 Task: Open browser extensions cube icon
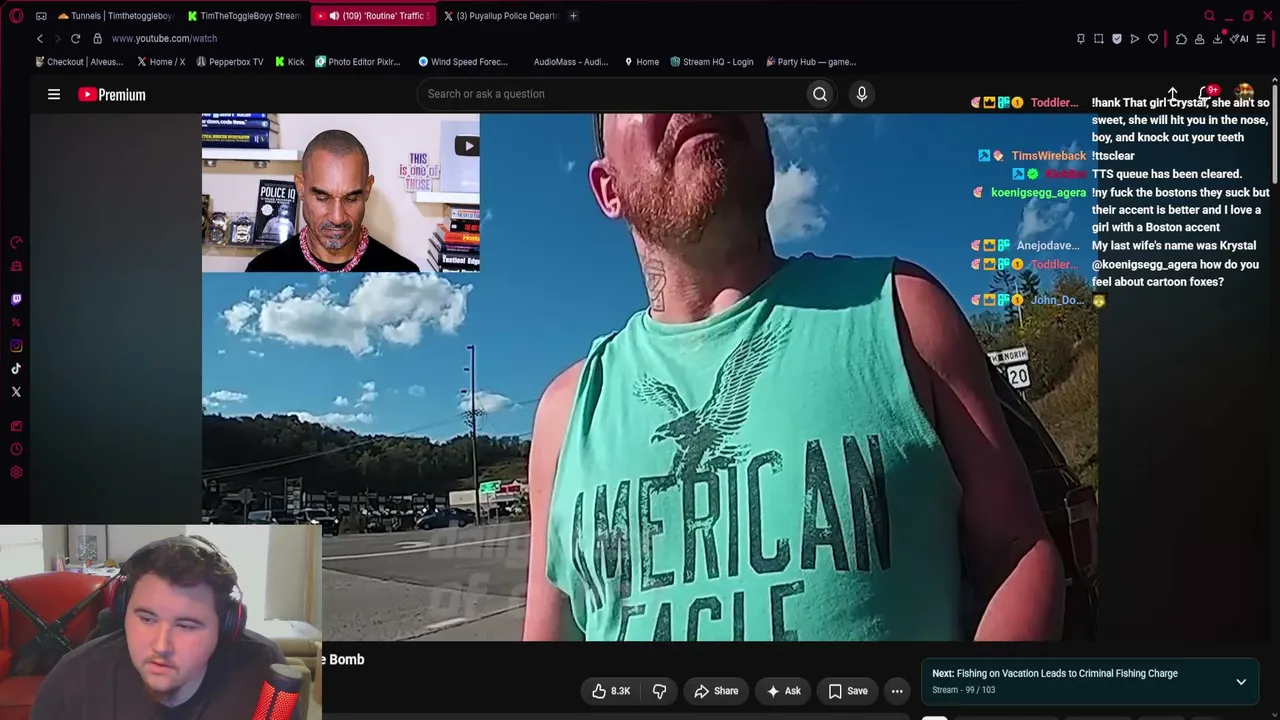[x=1181, y=39]
